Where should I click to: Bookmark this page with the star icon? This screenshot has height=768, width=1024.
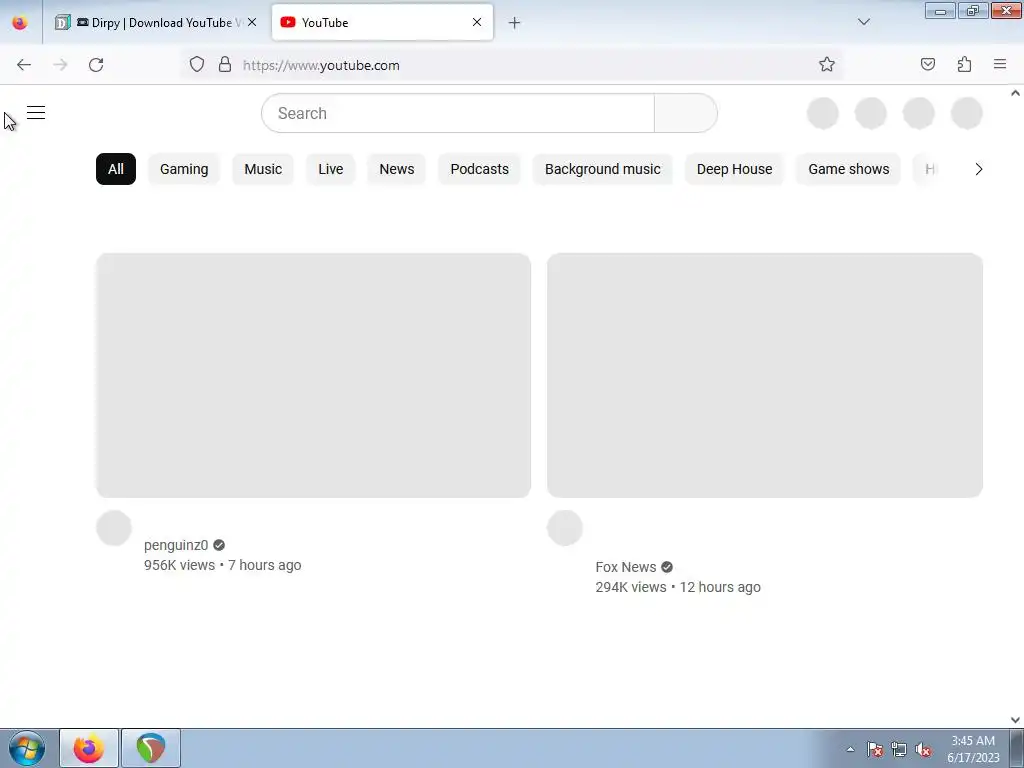coord(827,65)
